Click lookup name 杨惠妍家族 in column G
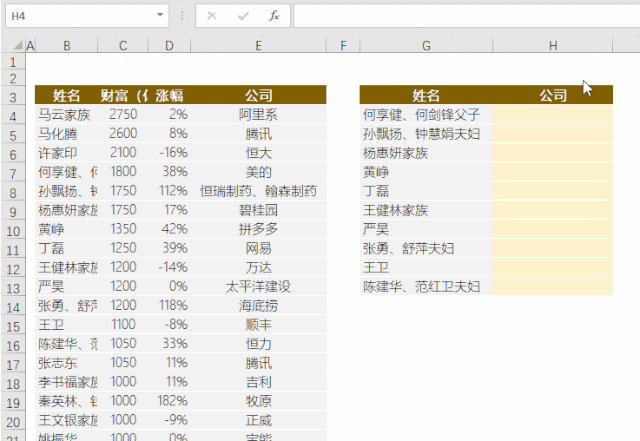640x441 pixels. pos(426,153)
